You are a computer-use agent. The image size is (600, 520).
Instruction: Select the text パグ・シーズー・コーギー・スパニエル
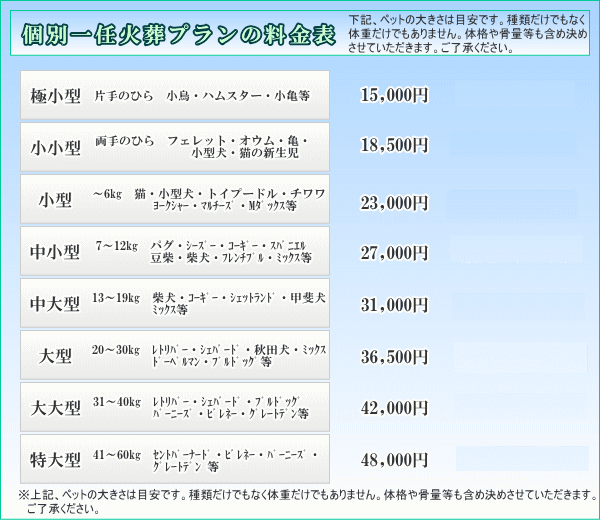point(228,246)
